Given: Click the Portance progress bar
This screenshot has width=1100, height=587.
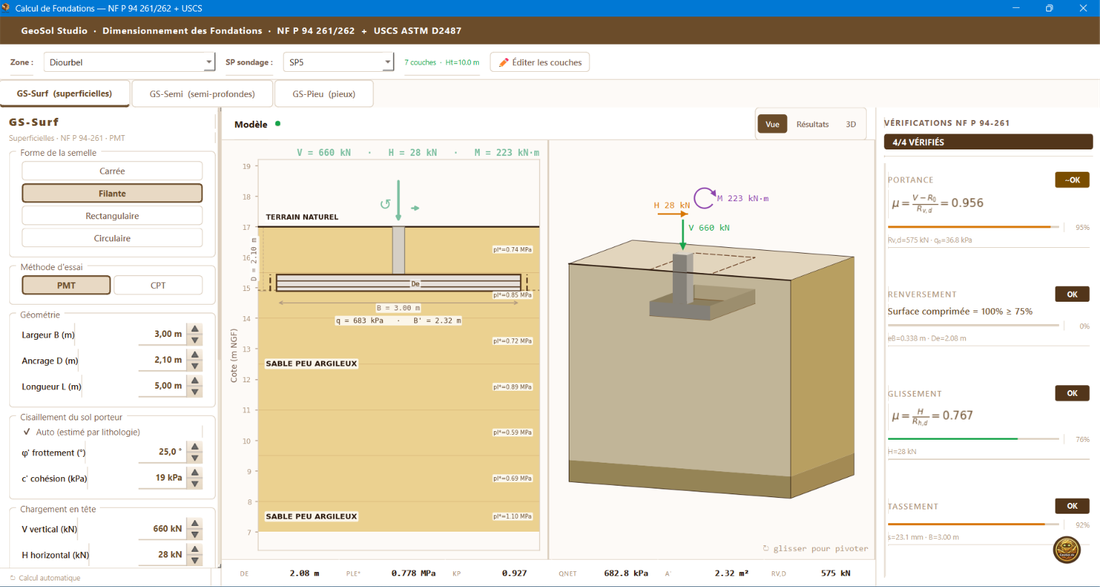Looking at the screenshot, I should 973,227.
